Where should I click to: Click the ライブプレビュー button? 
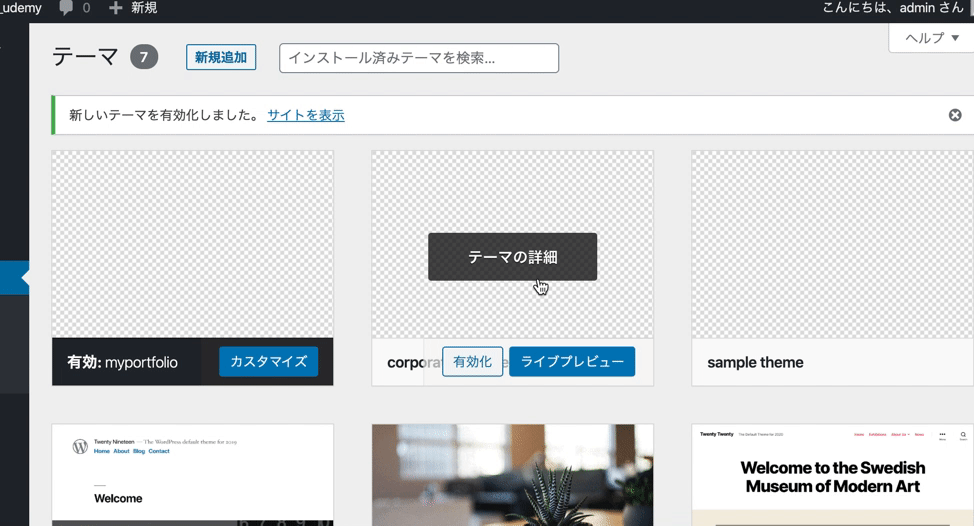[x=572, y=361]
